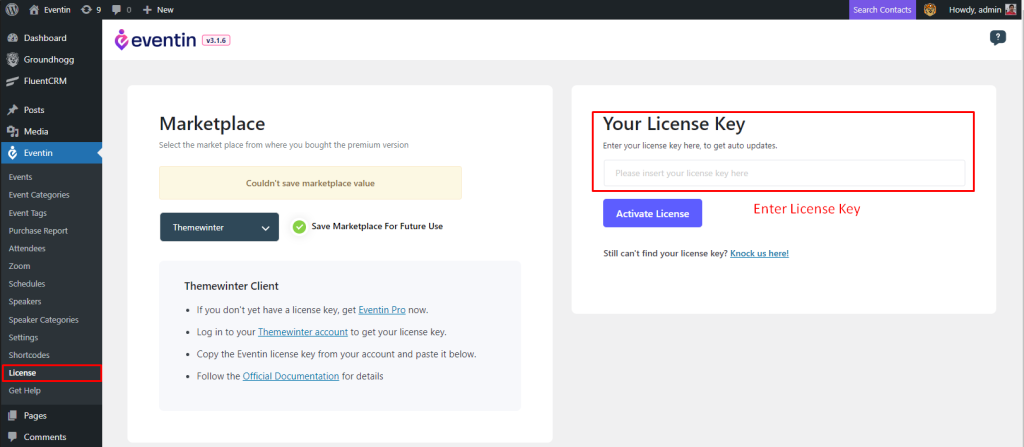Open Speakers submenu item
1024x447 pixels.
[x=25, y=301]
